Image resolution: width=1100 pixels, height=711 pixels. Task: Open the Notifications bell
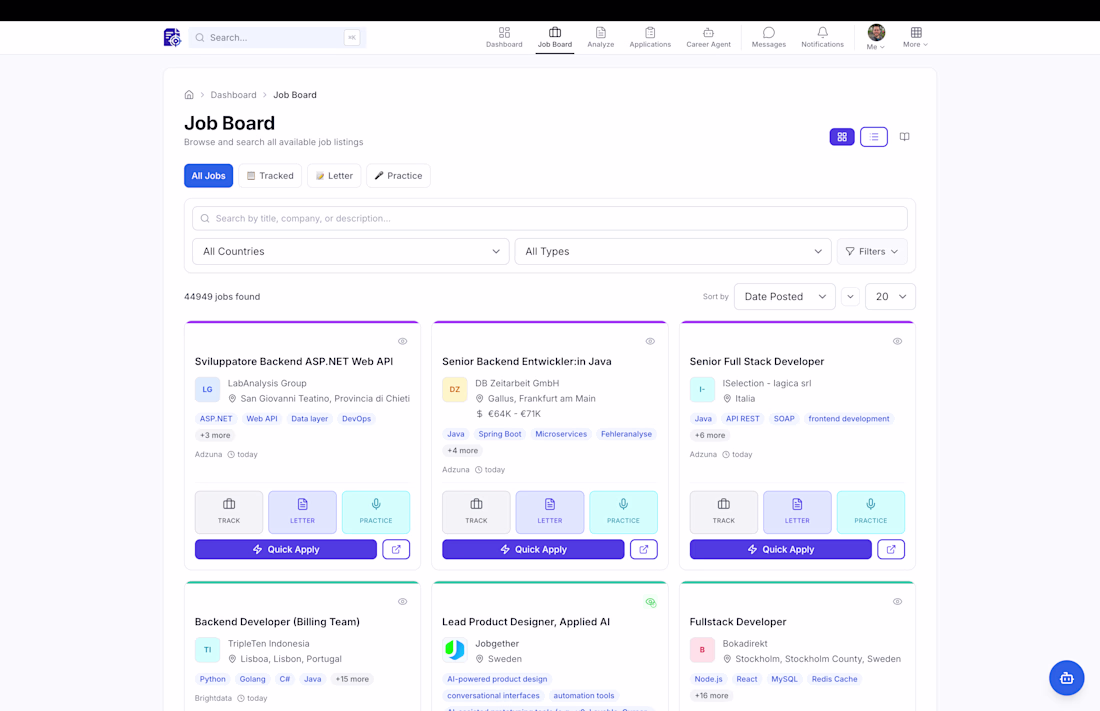tap(822, 37)
